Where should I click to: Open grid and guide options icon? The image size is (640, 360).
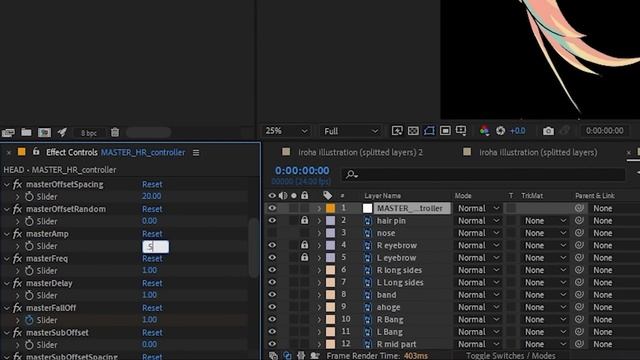pyautogui.click(x=461, y=131)
